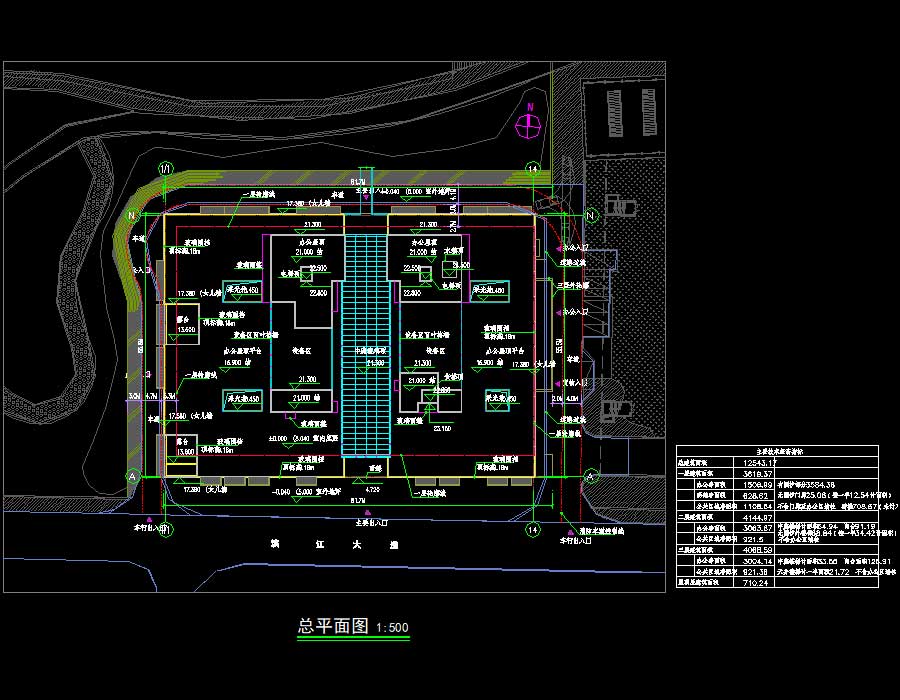Click the technical index table header row
Image resolution: width=900 pixels, height=700 pixels.
pyautogui.click(x=777, y=452)
